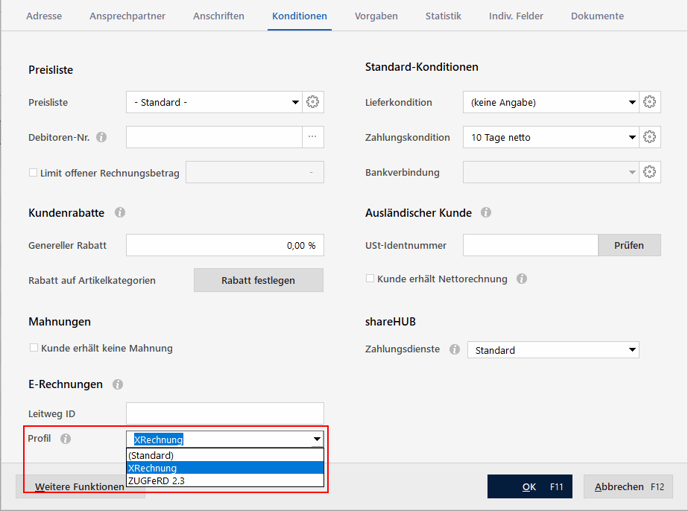This screenshot has height=511, width=688.
Task: Open settings gear next to Preisliste dropdown
Action: coord(312,102)
